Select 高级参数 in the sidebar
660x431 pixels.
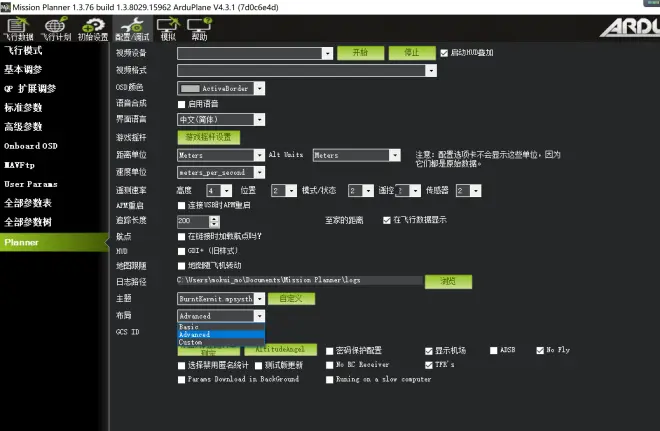[x=23, y=127]
